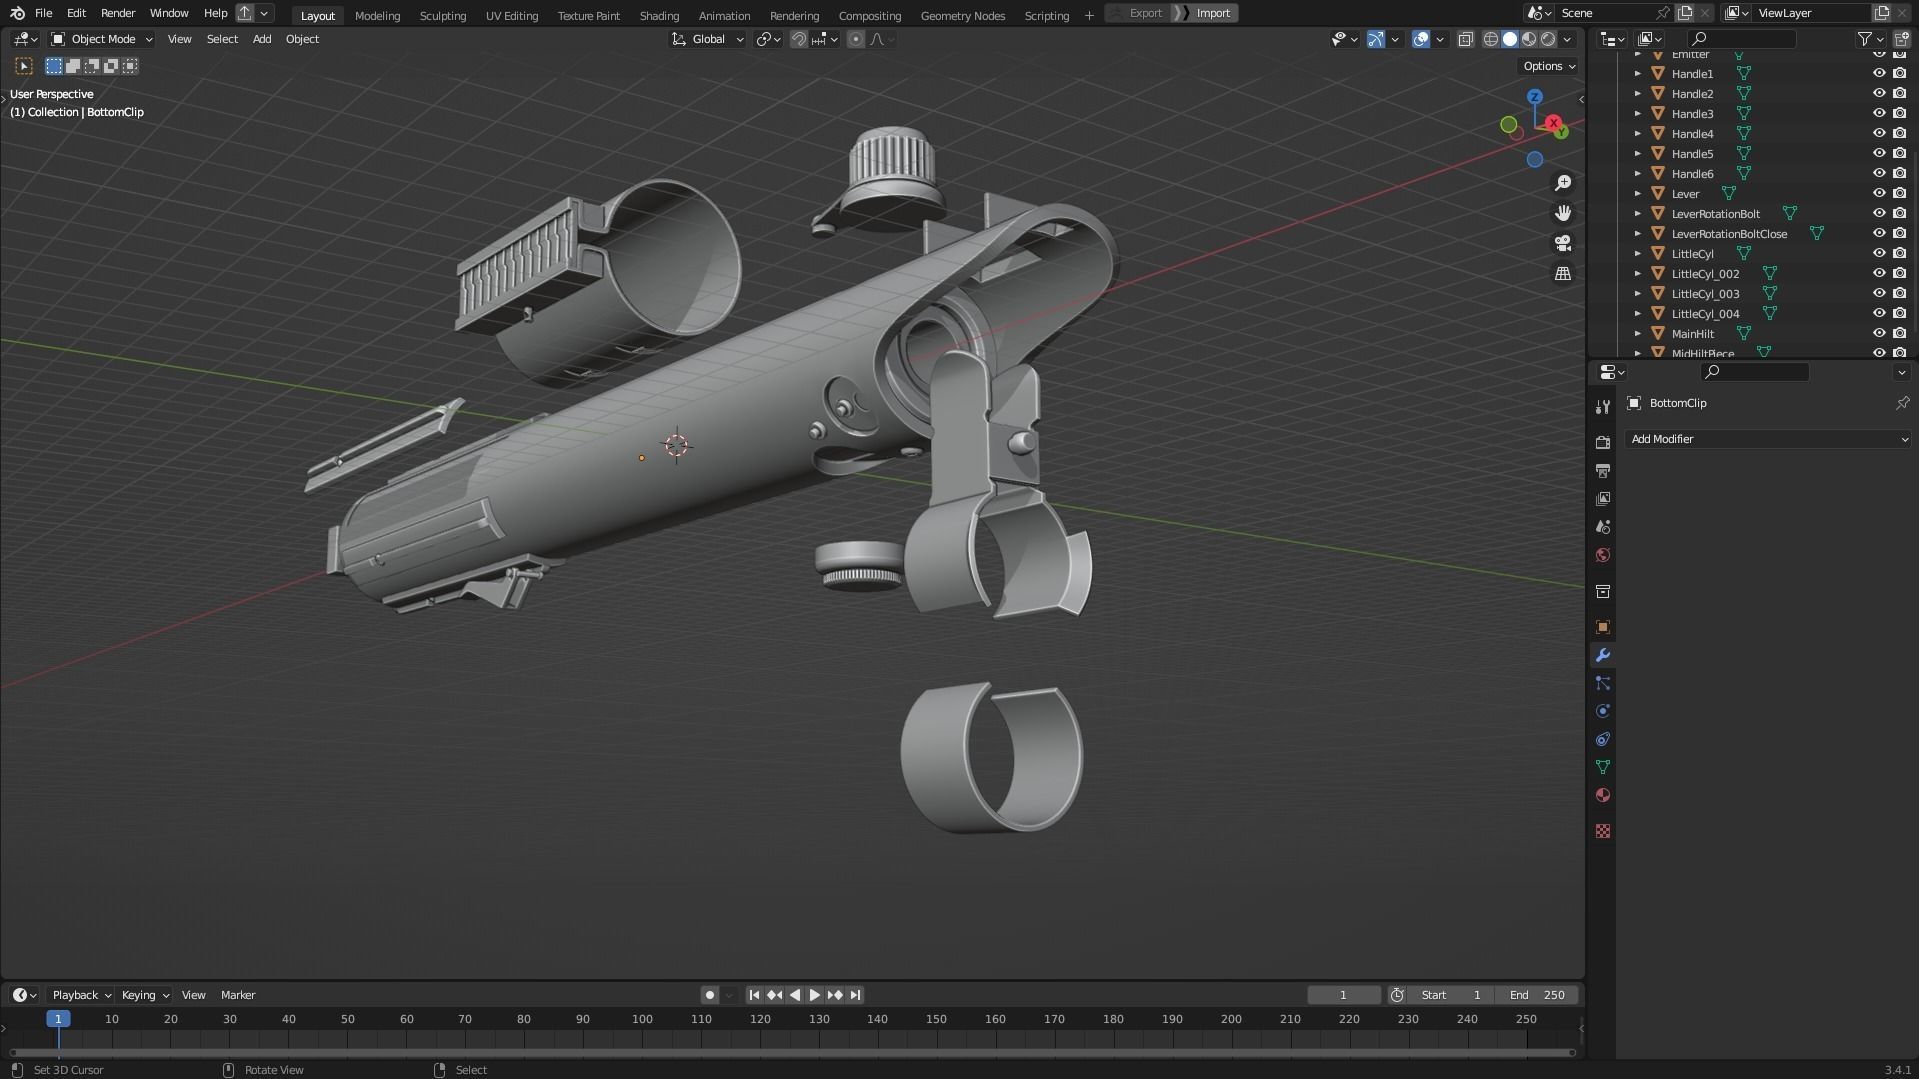The image size is (1919, 1079).
Task: Click the Export button
Action: coord(1137,13)
